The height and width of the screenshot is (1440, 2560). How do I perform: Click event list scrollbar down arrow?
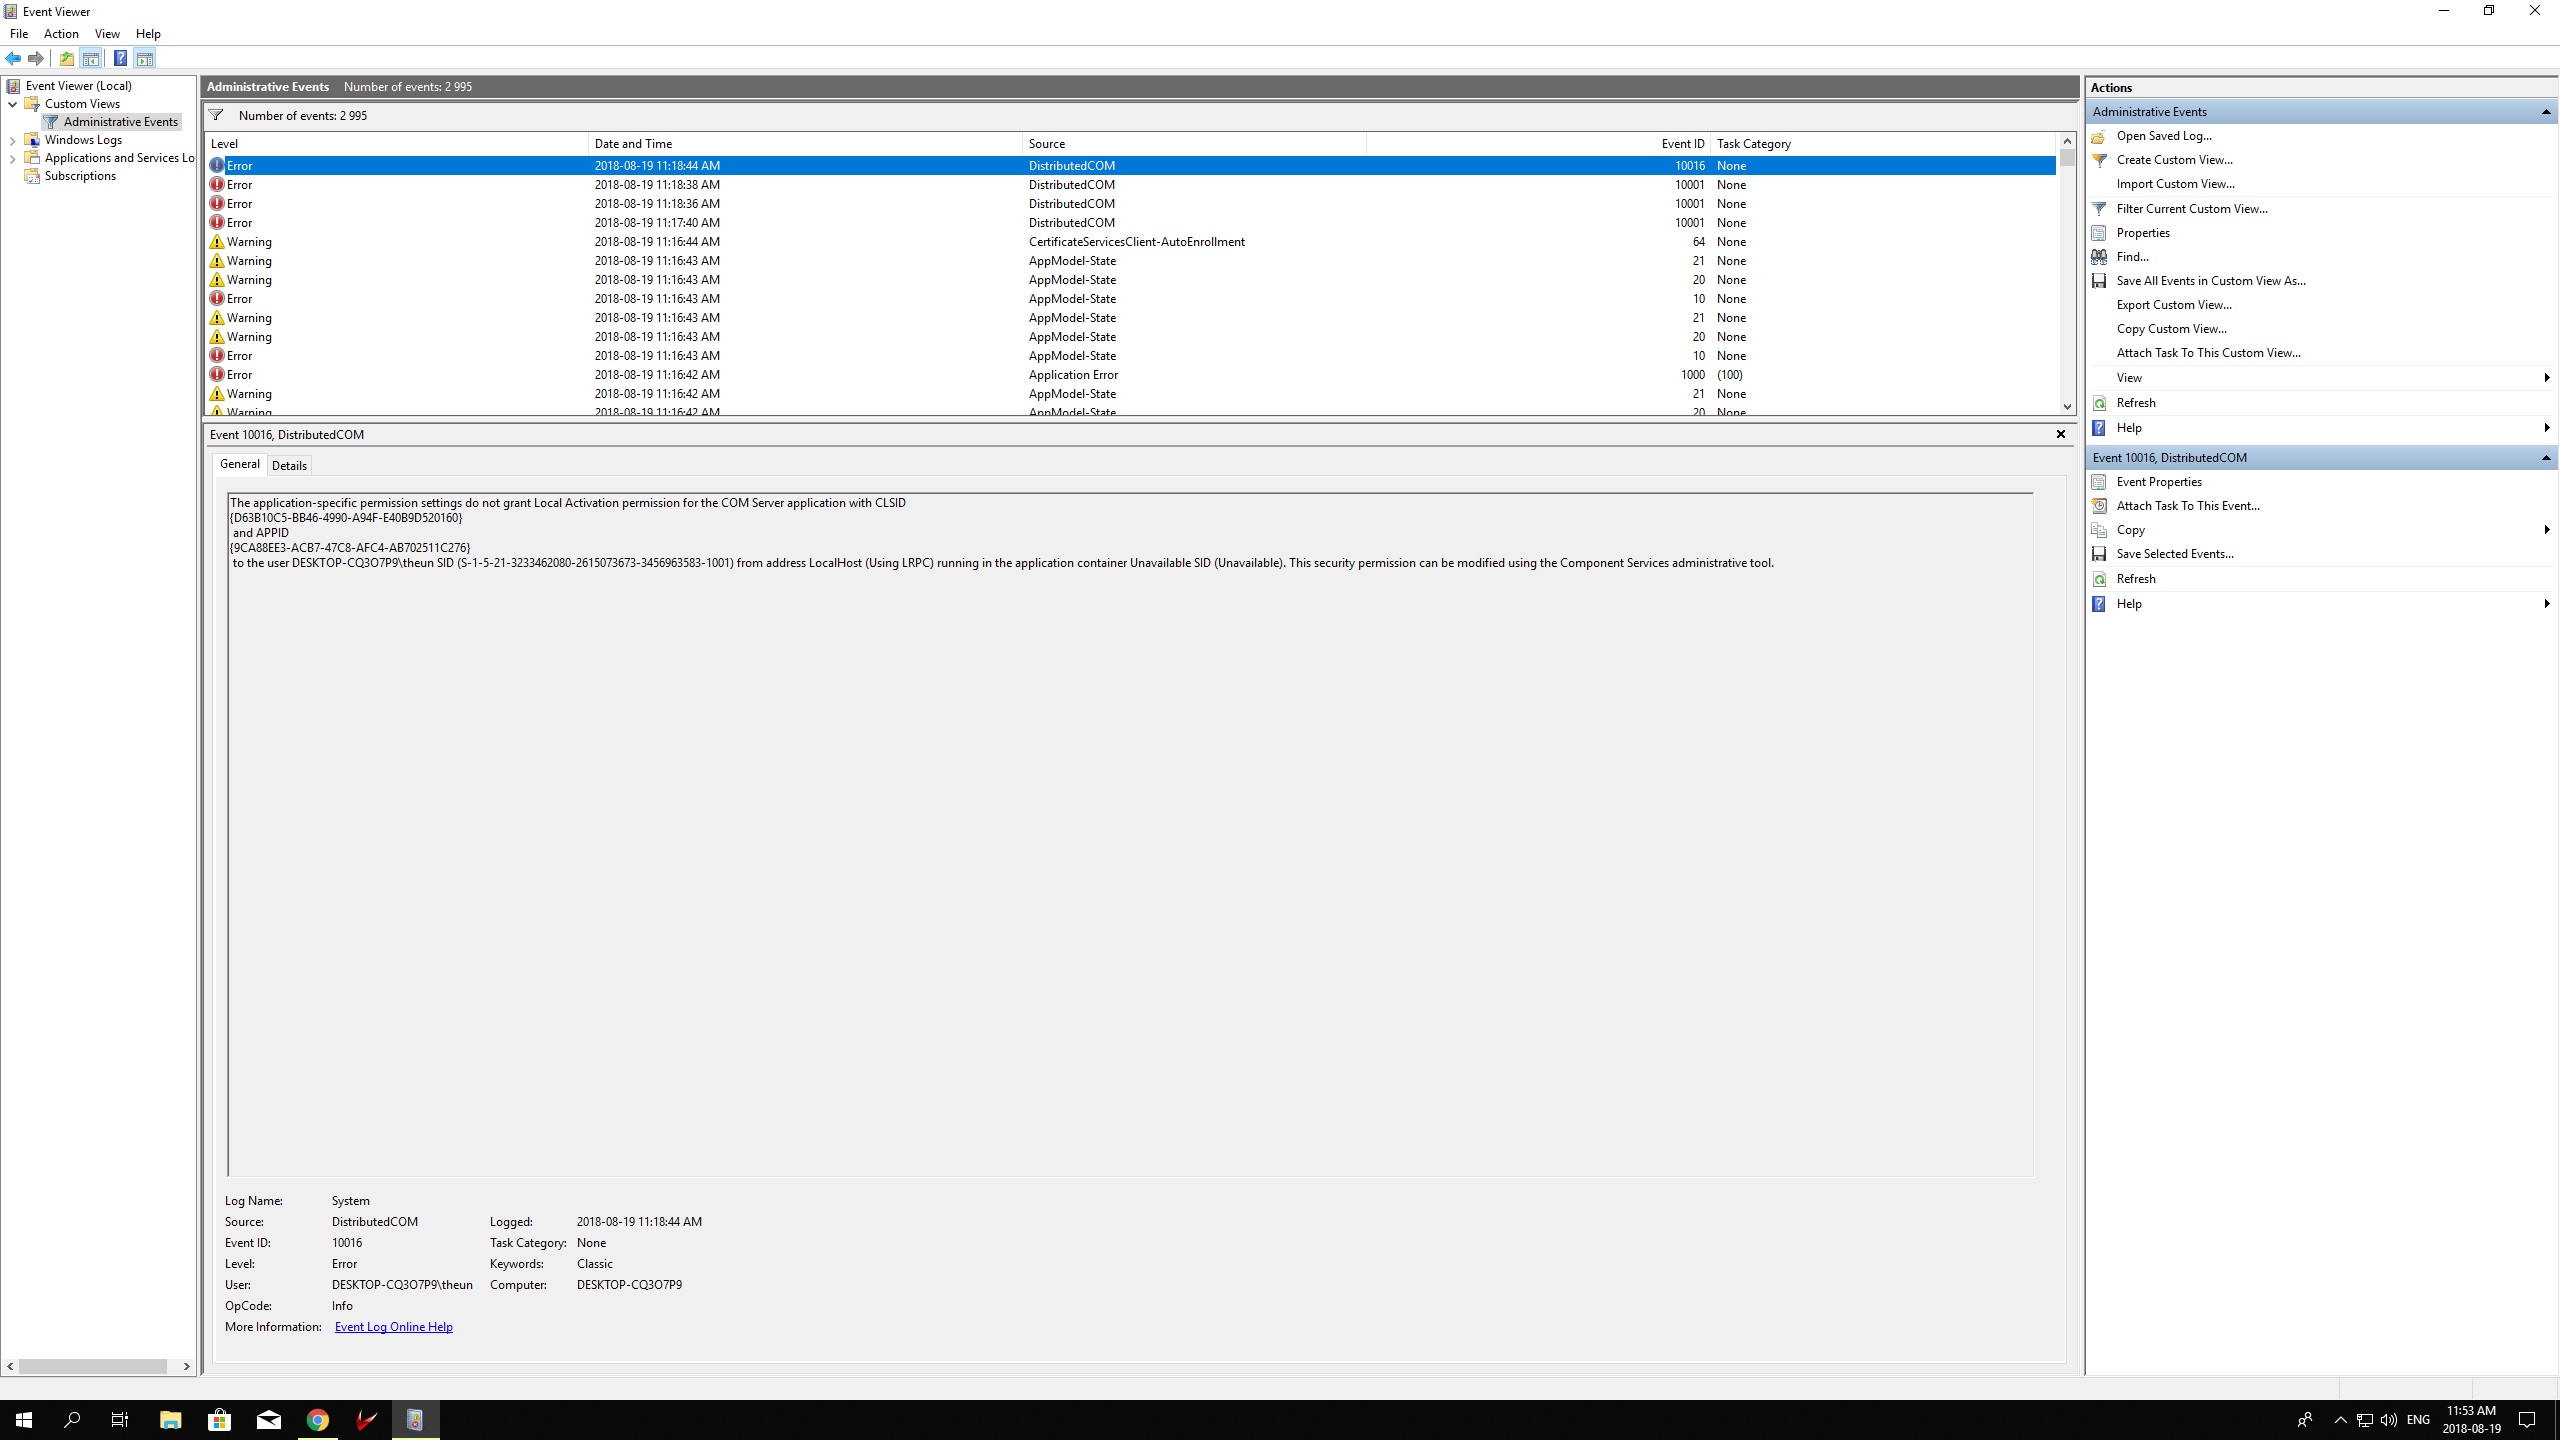pos(2067,406)
